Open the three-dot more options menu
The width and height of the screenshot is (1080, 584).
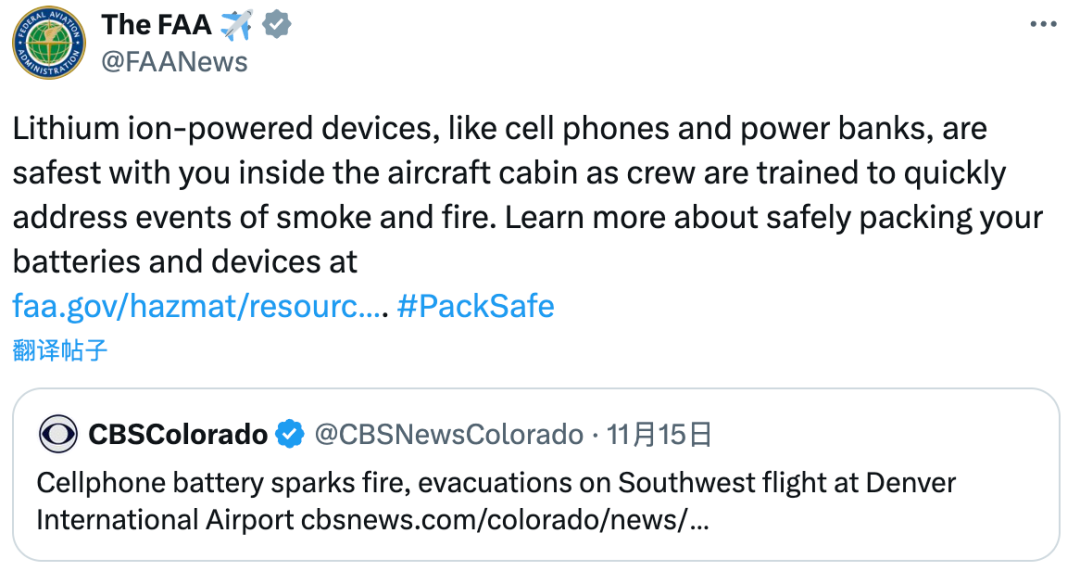click(x=1043, y=25)
